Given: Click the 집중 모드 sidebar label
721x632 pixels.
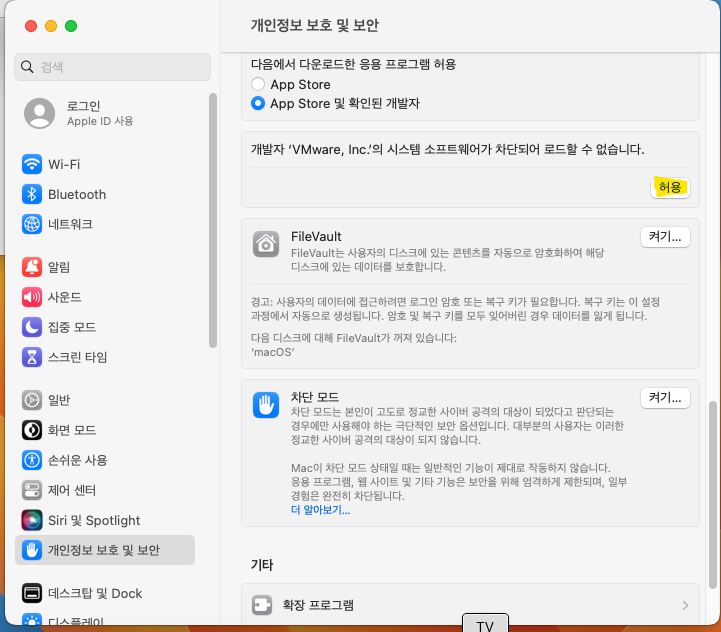Looking at the screenshot, I should (x=72, y=327).
